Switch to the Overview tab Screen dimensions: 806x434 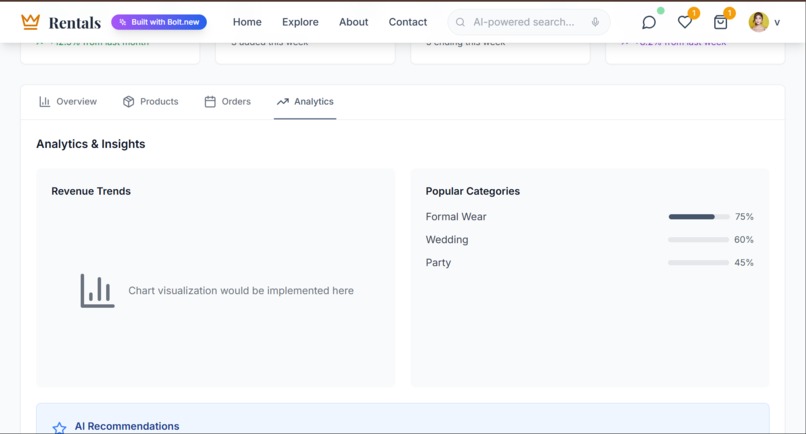pyautogui.click(x=68, y=102)
